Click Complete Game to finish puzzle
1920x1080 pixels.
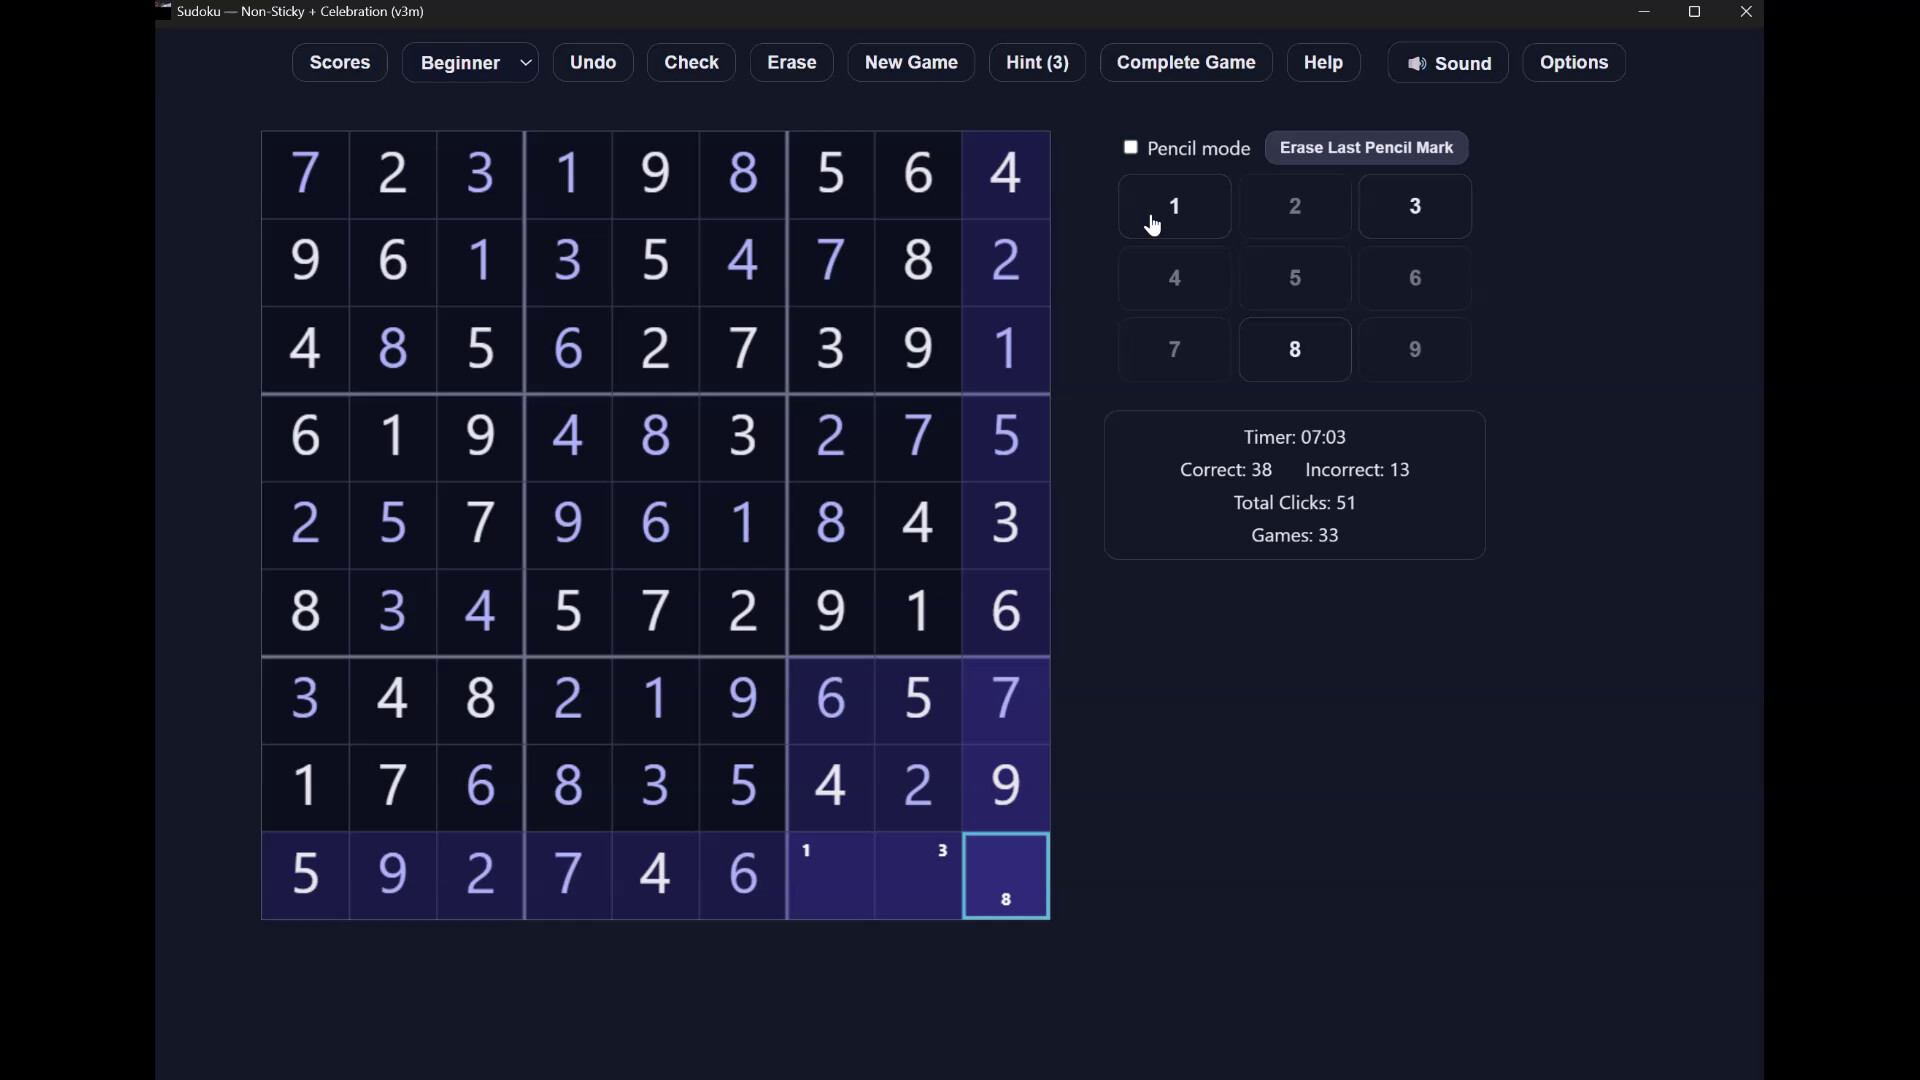pos(1185,62)
